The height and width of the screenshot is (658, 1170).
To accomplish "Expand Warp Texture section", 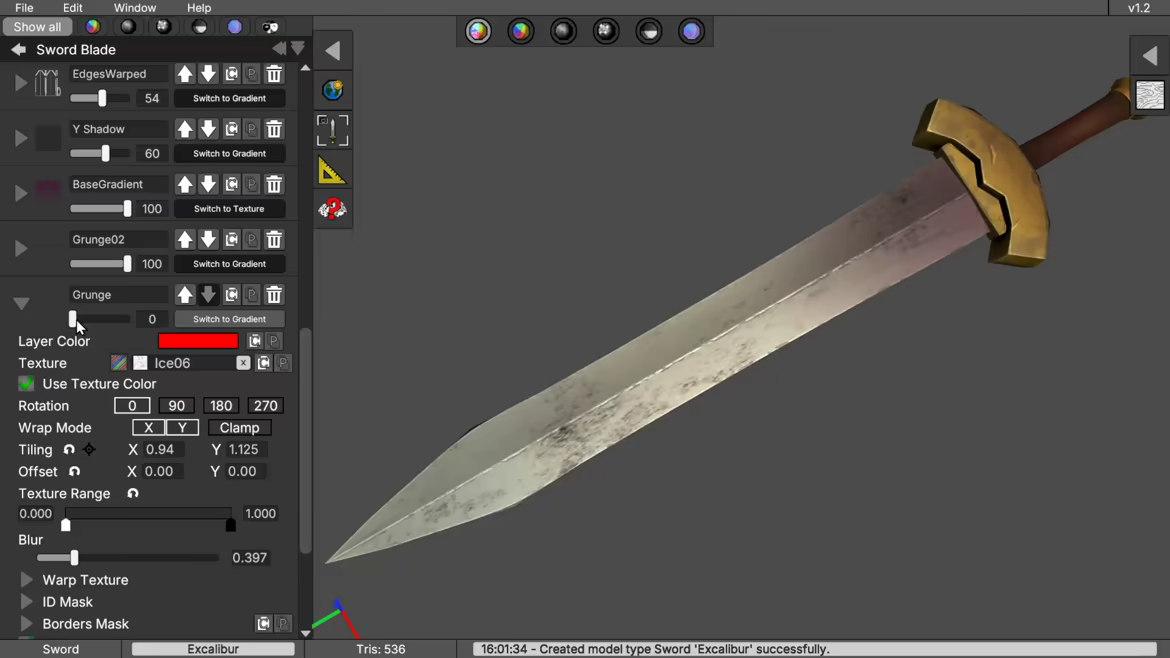I will [x=26, y=580].
